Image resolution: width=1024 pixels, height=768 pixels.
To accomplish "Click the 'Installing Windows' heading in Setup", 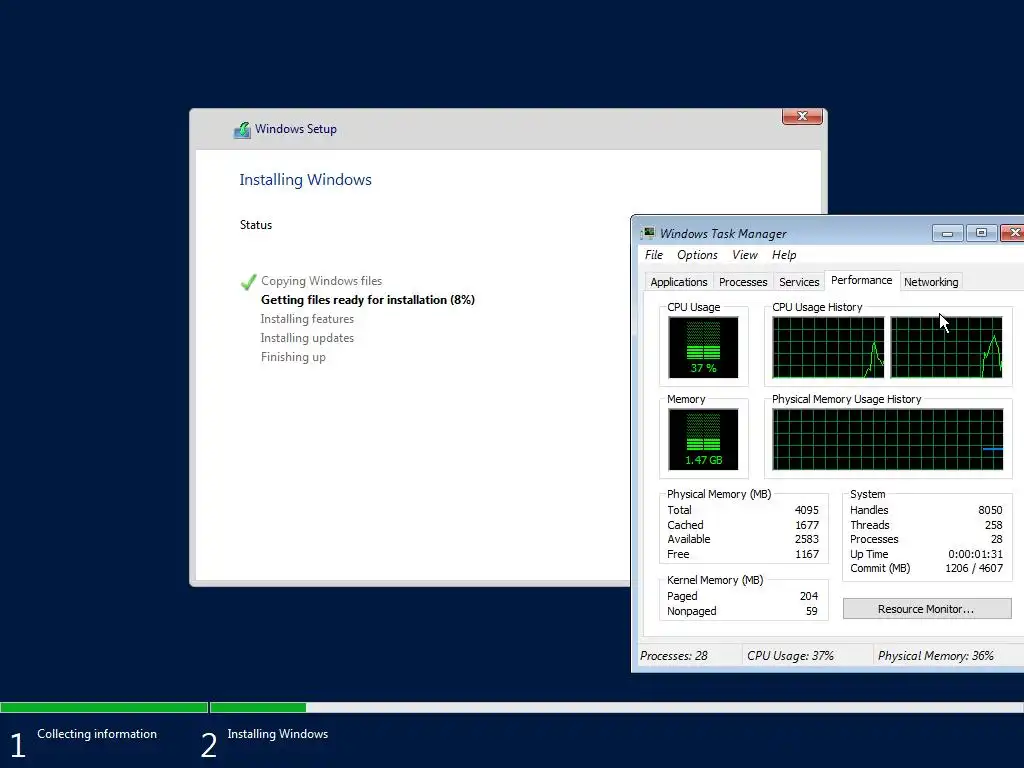I will pos(305,180).
